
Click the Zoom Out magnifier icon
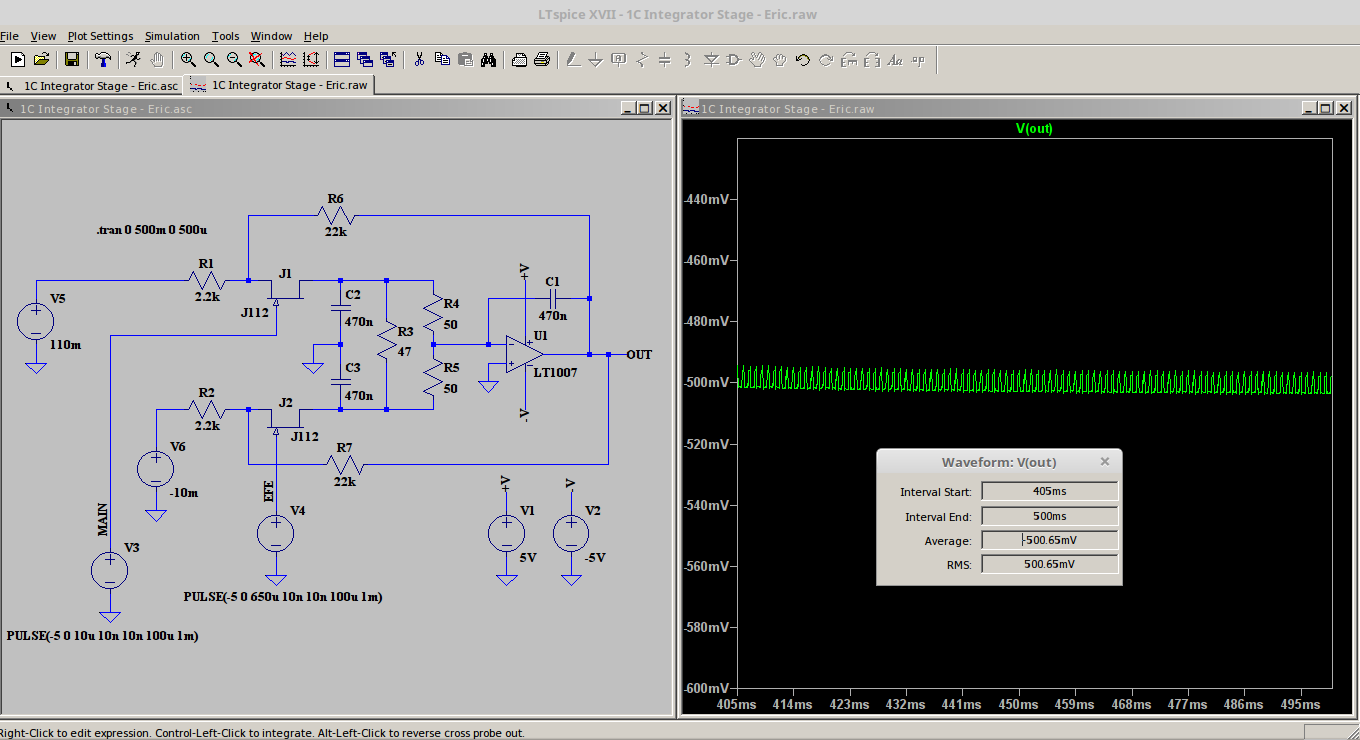234,60
